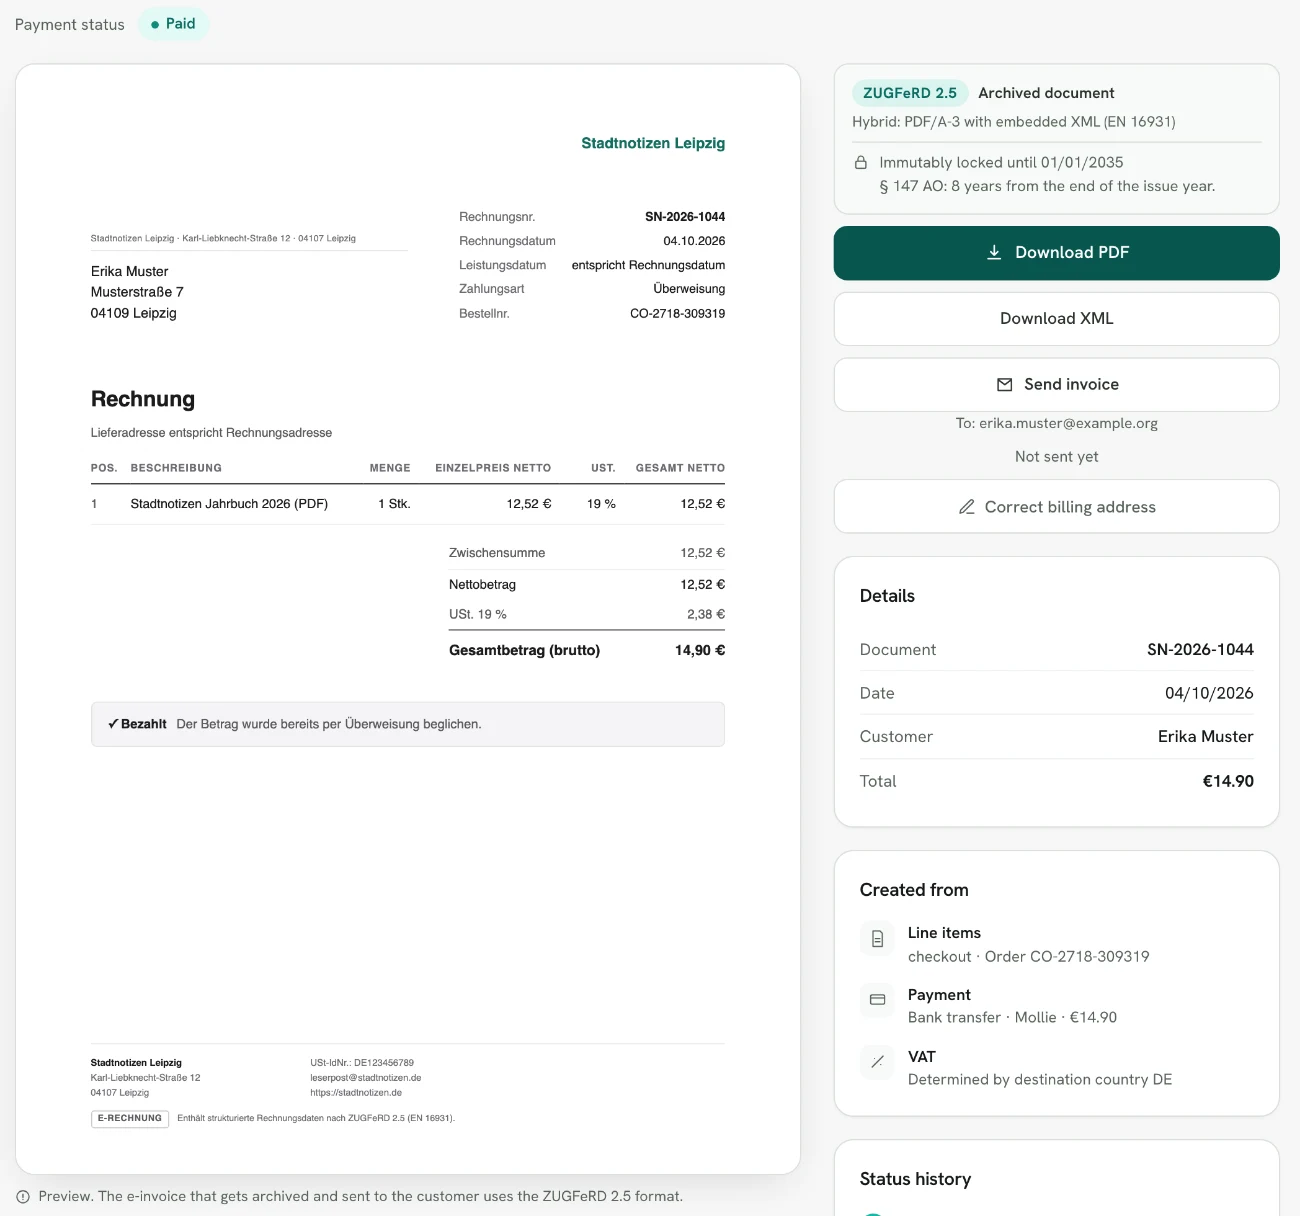
Task: Click the E-RECHNUNG label in invoice footer
Action: click(130, 1118)
